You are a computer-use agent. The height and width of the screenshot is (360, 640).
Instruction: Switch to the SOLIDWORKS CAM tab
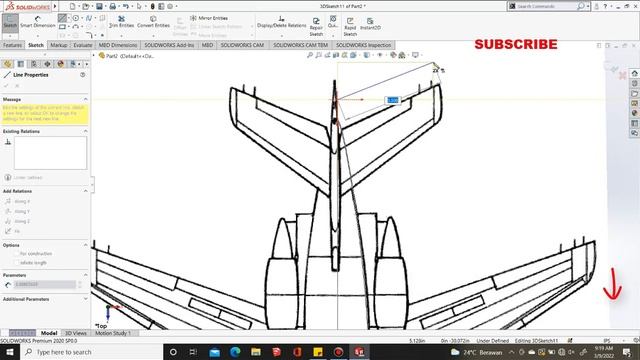click(x=242, y=45)
